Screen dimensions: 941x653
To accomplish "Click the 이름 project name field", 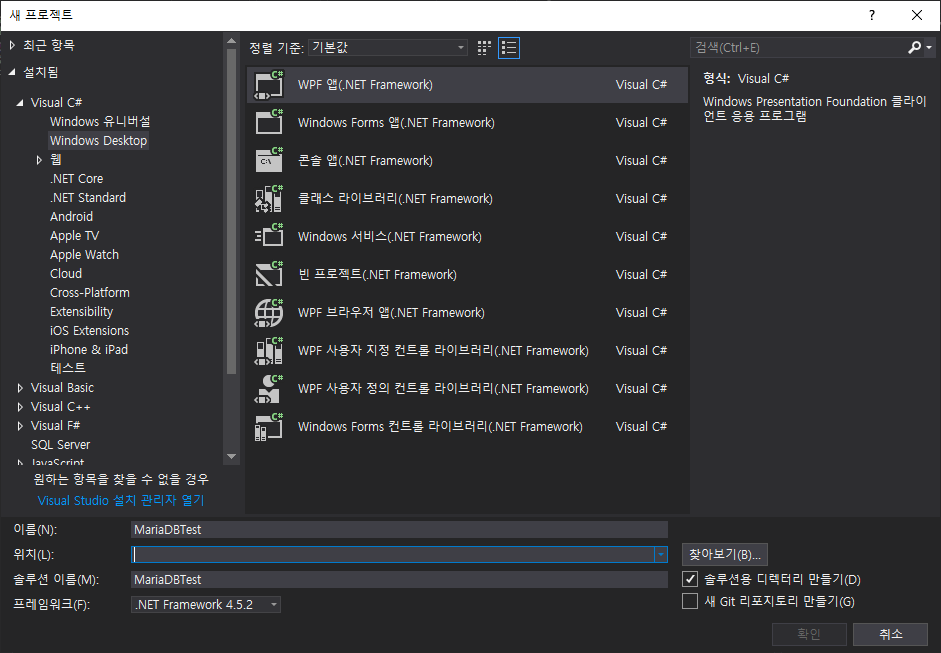I will click(x=399, y=529).
